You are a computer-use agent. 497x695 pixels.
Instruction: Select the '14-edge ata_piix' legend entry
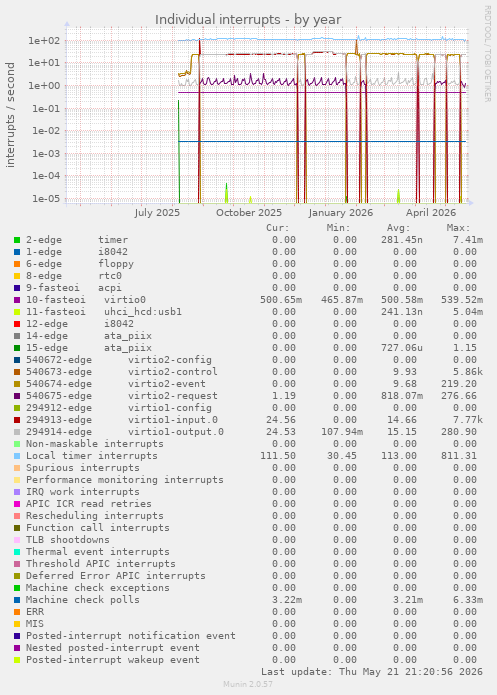click(x=89, y=336)
